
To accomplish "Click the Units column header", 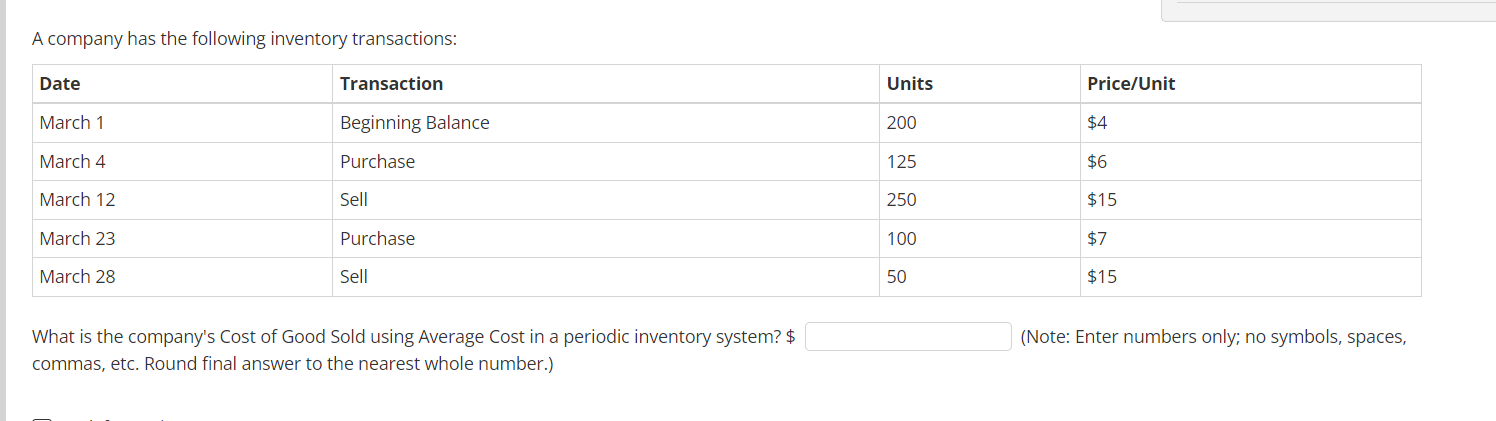I will [979, 84].
